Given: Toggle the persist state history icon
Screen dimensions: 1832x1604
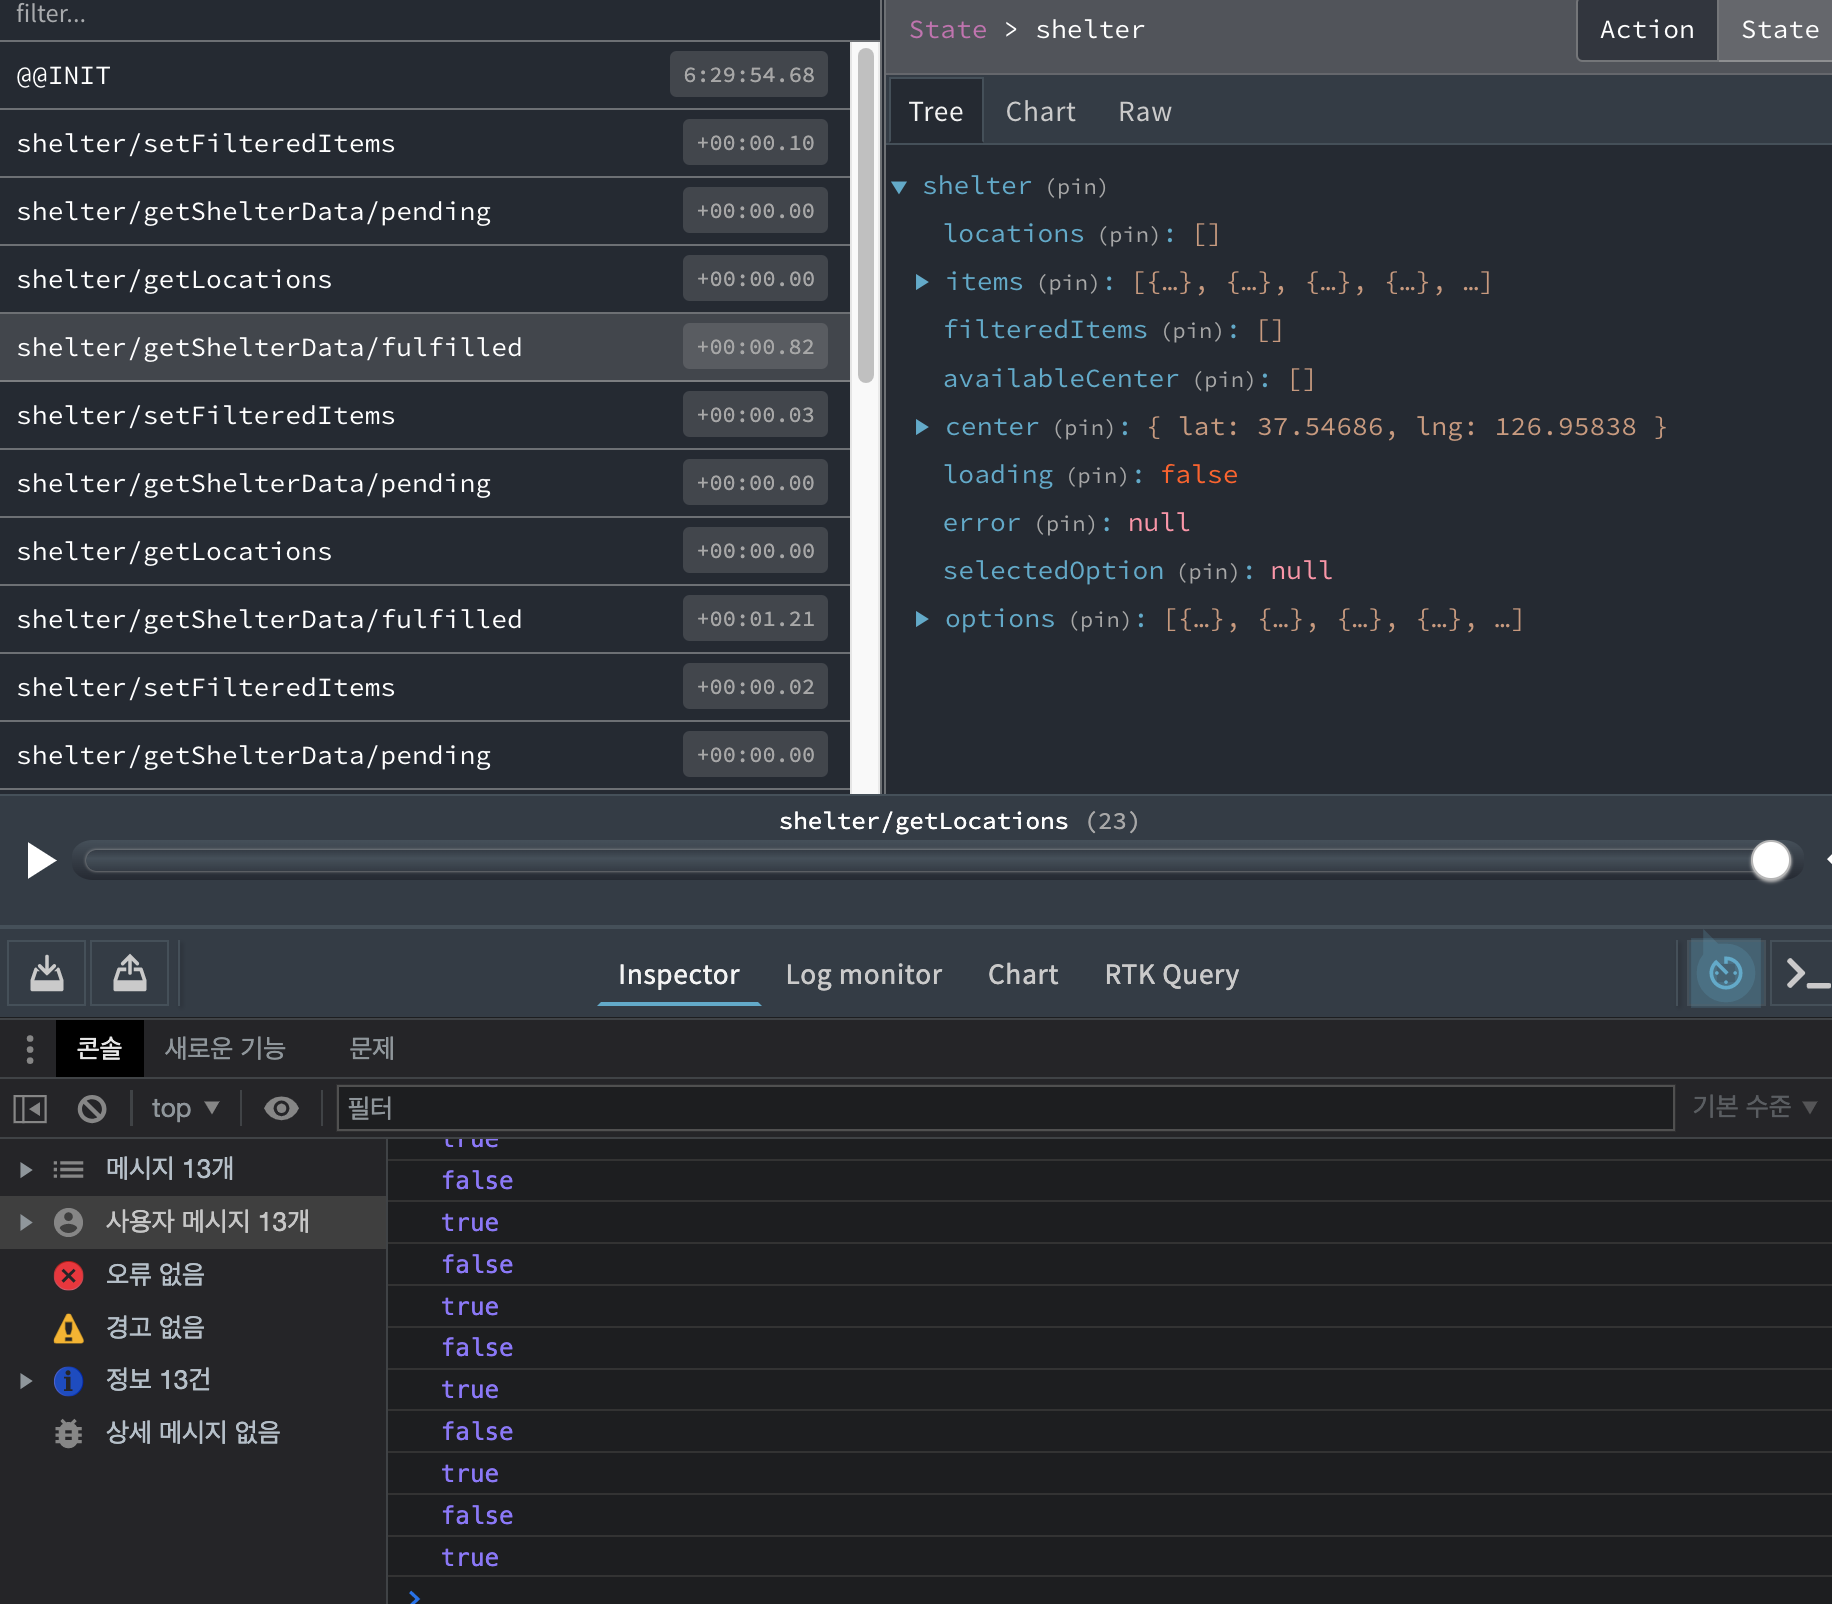Looking at the screenshot, I should pyautogui.click(x=1725, y=973).
